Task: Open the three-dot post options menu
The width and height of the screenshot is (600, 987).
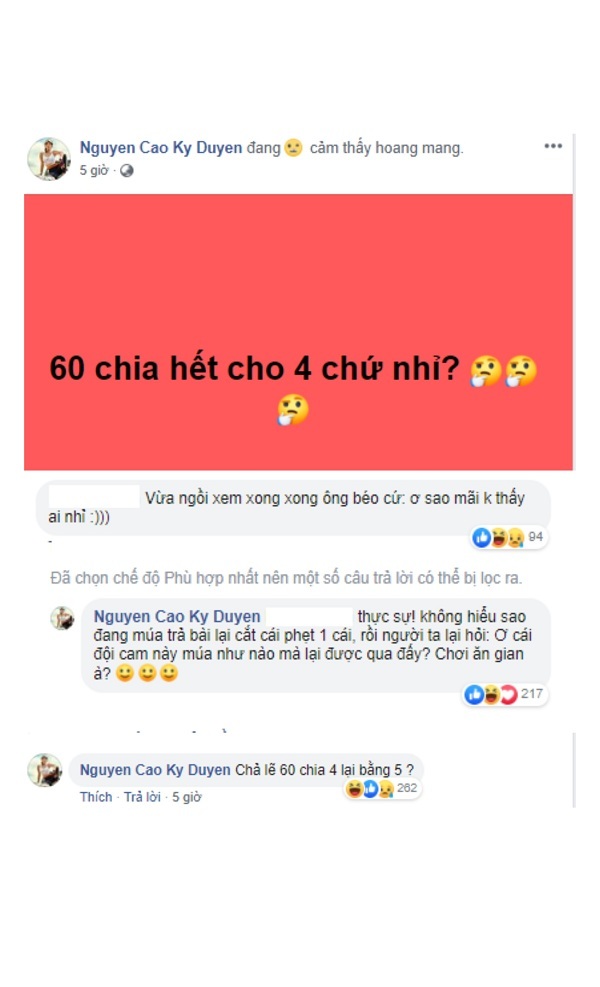Action: click(x=552, y=146)
